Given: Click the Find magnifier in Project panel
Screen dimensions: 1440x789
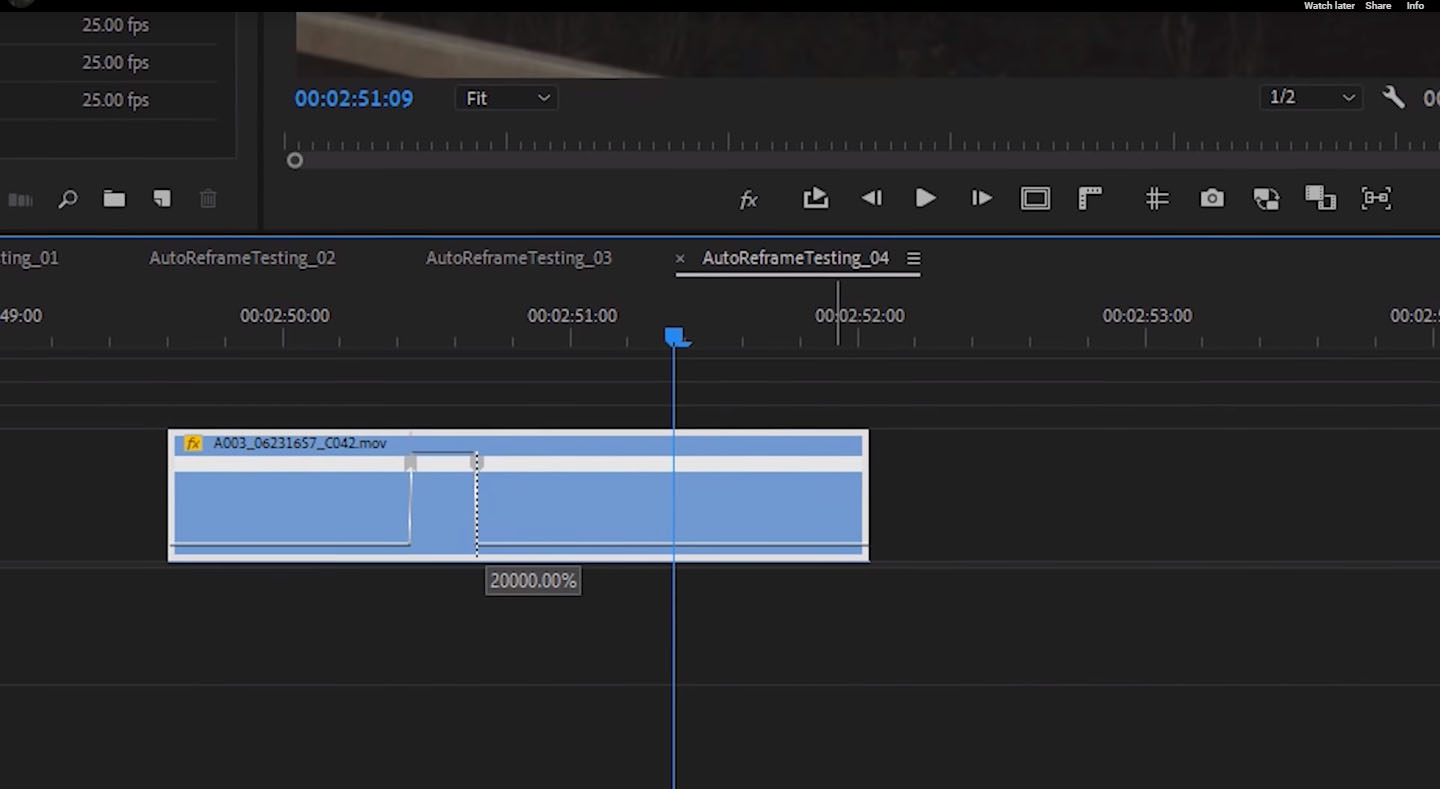Looking at the screenshot, I should tap(68, 199).
